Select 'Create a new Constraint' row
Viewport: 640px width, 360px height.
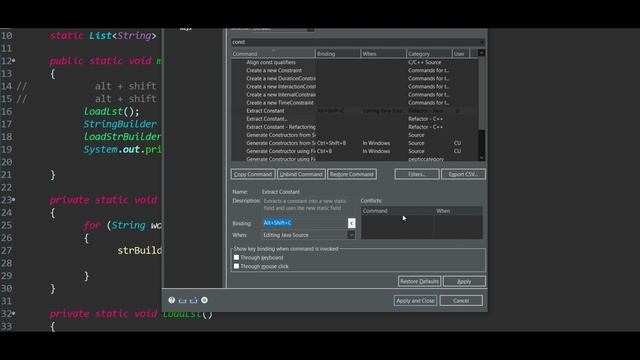354,71
